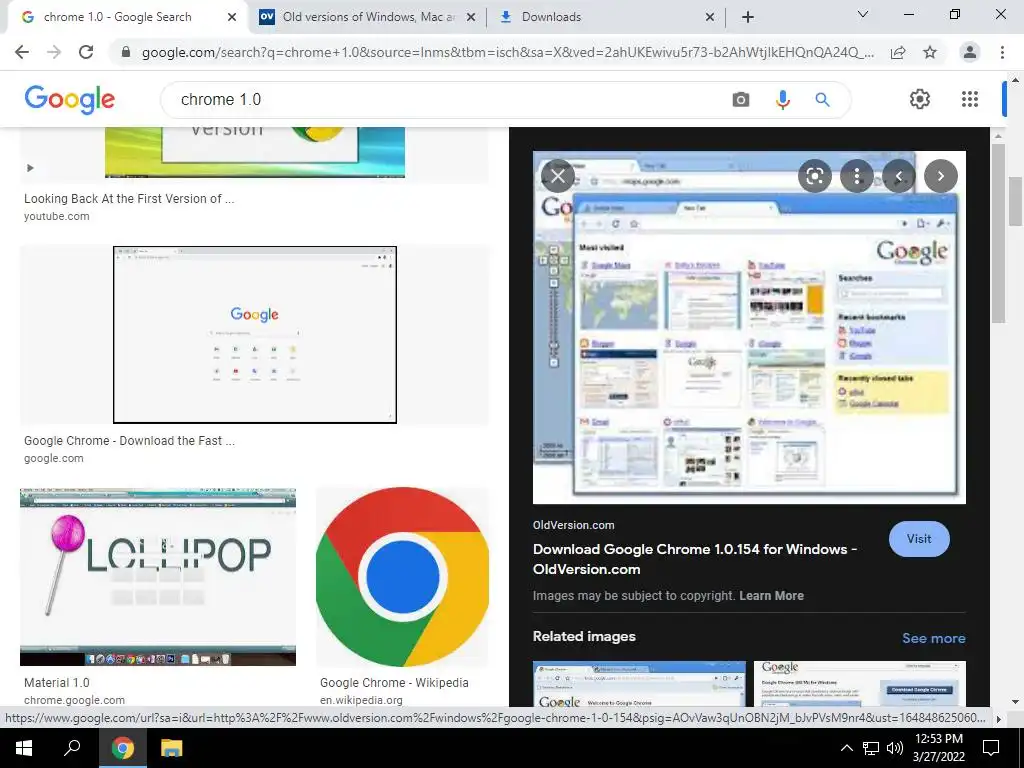Open the taskbar clock and date

[x=938, y=748]
